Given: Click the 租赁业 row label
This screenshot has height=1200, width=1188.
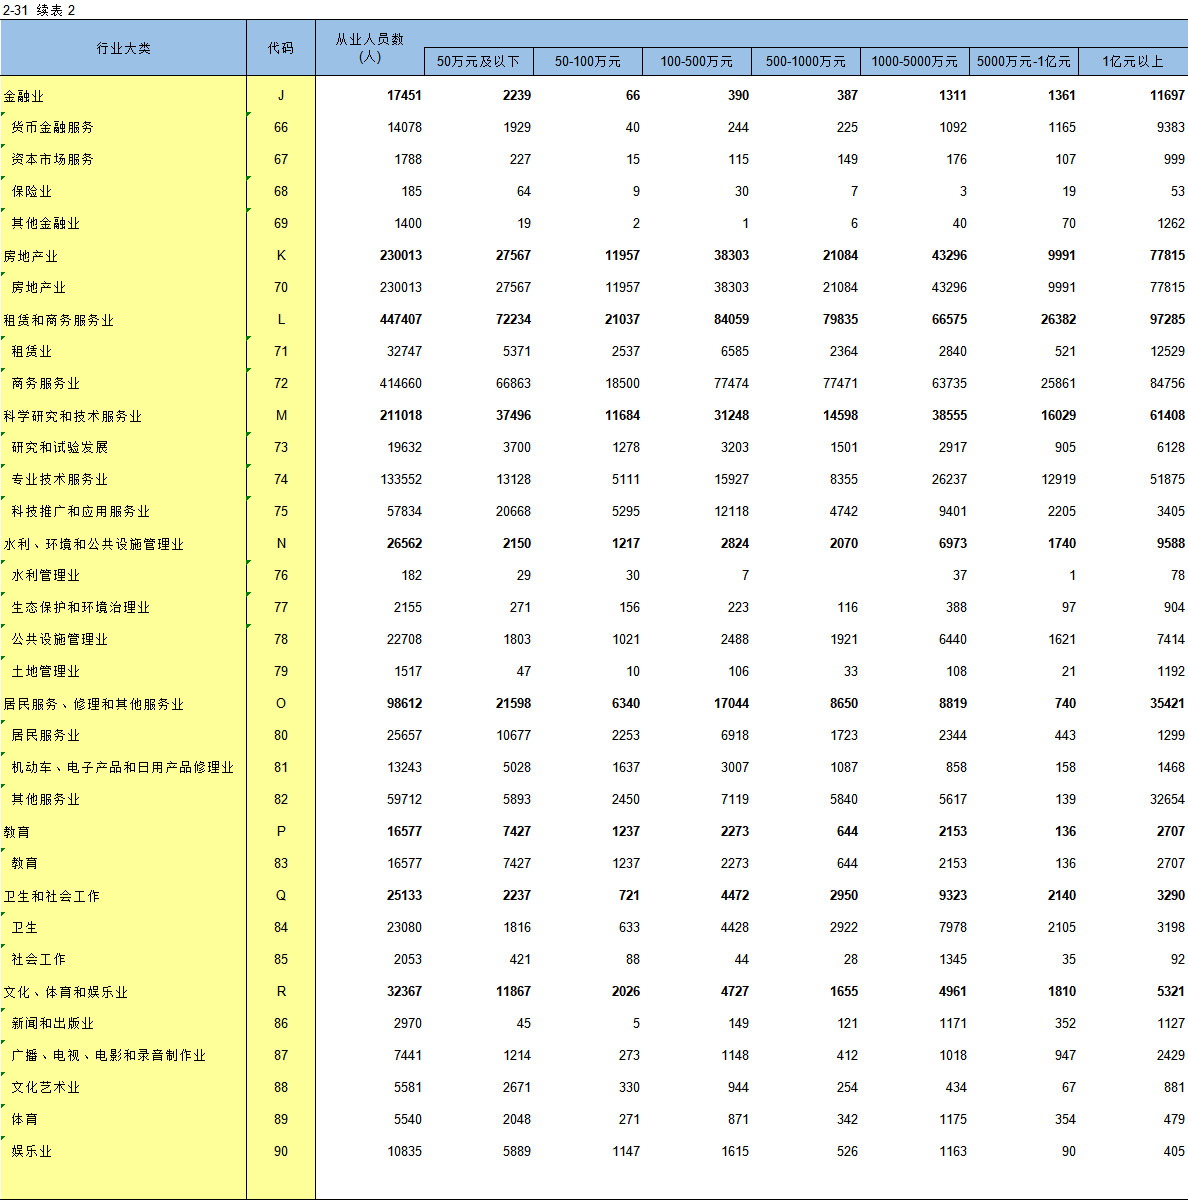Looking at the screenshot, I should point(31,352).
